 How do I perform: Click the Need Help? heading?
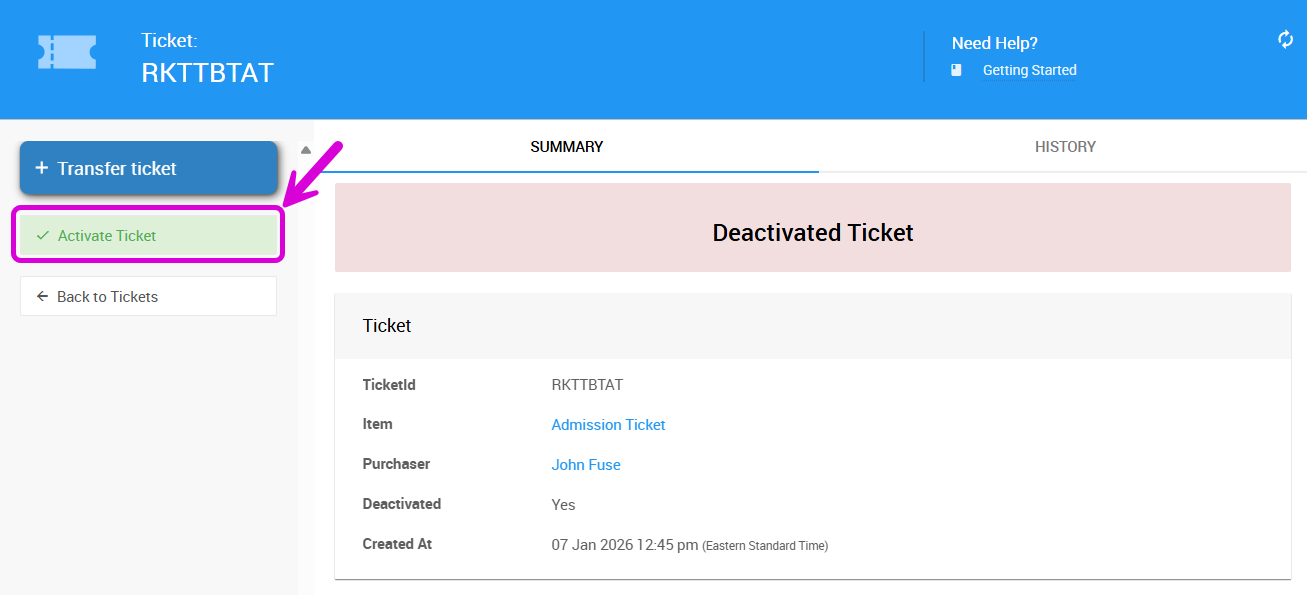994,43
